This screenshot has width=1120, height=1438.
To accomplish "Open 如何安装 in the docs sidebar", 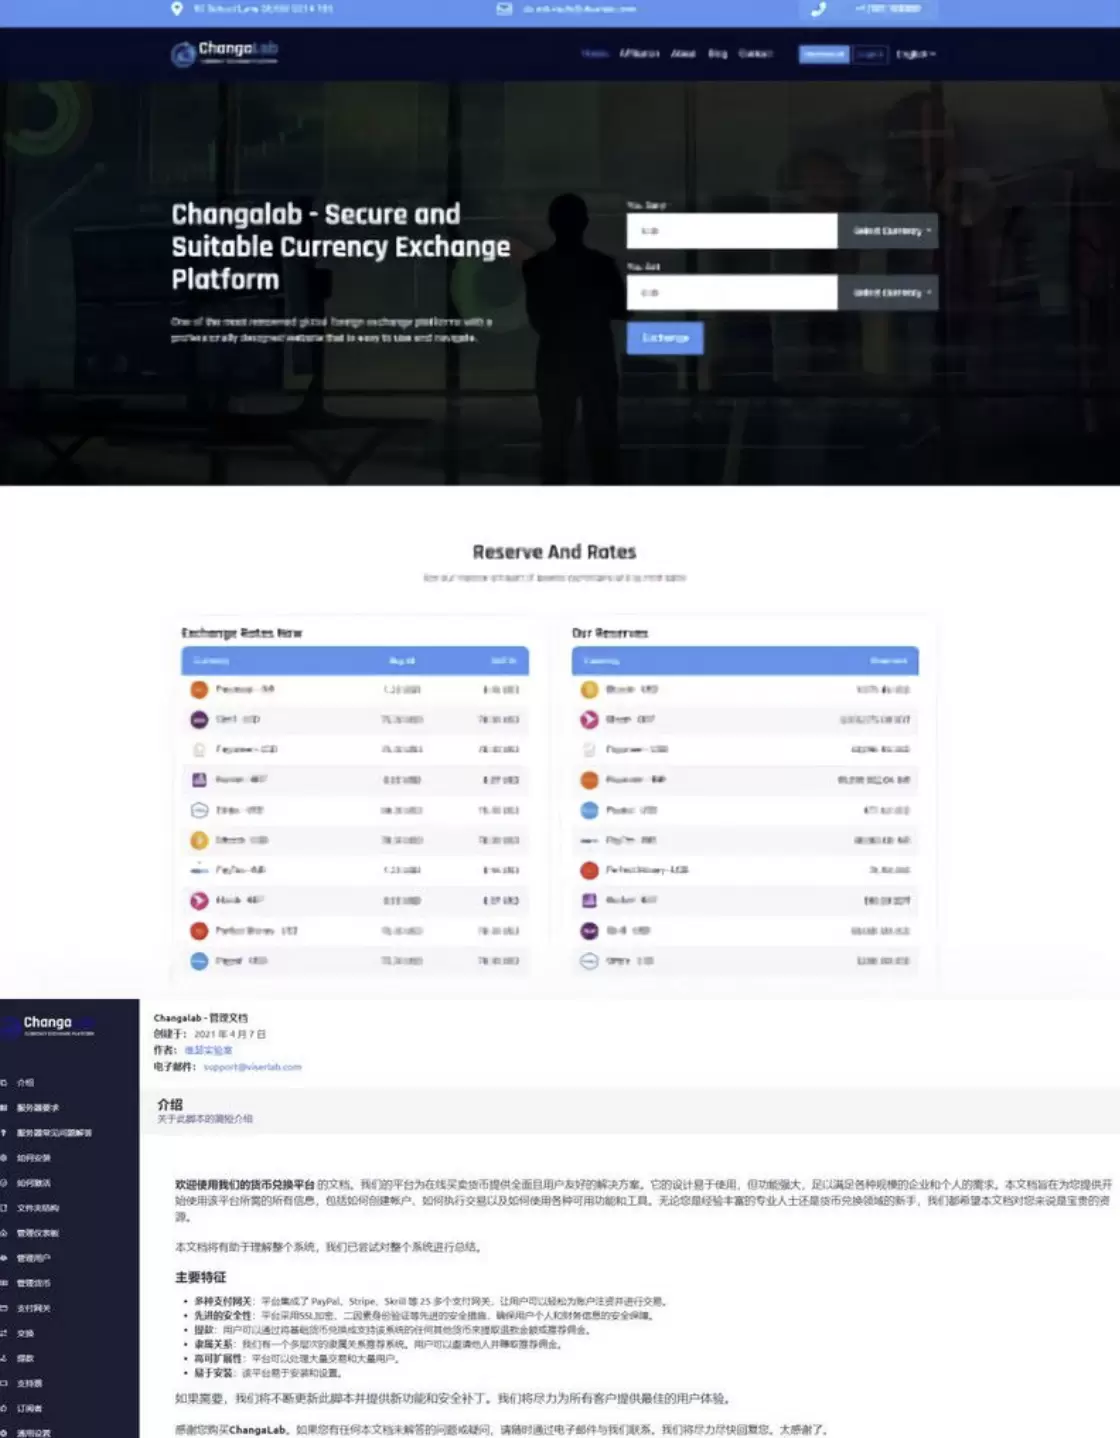I will point(33,1158).
